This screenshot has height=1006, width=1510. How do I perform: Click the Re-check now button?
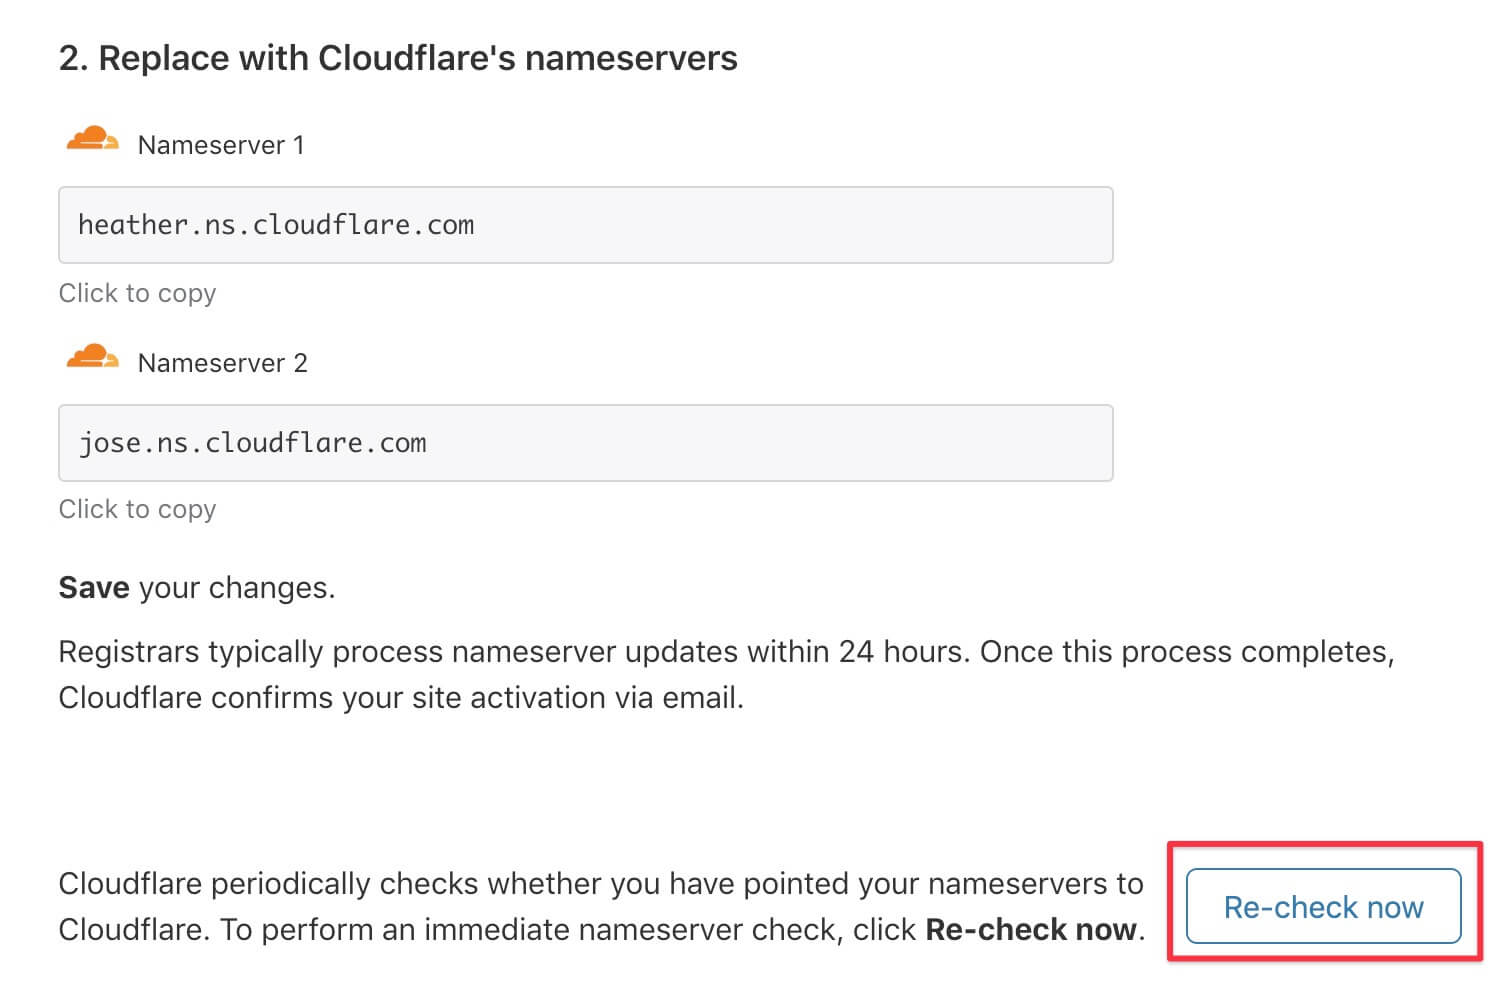(x=1323, y=906)
